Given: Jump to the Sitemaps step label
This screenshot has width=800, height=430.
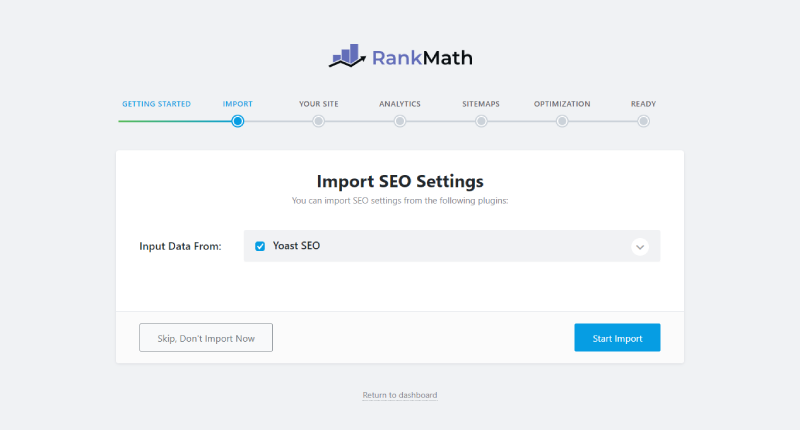Looking at the screenshot, I should (x=481, y=104).
